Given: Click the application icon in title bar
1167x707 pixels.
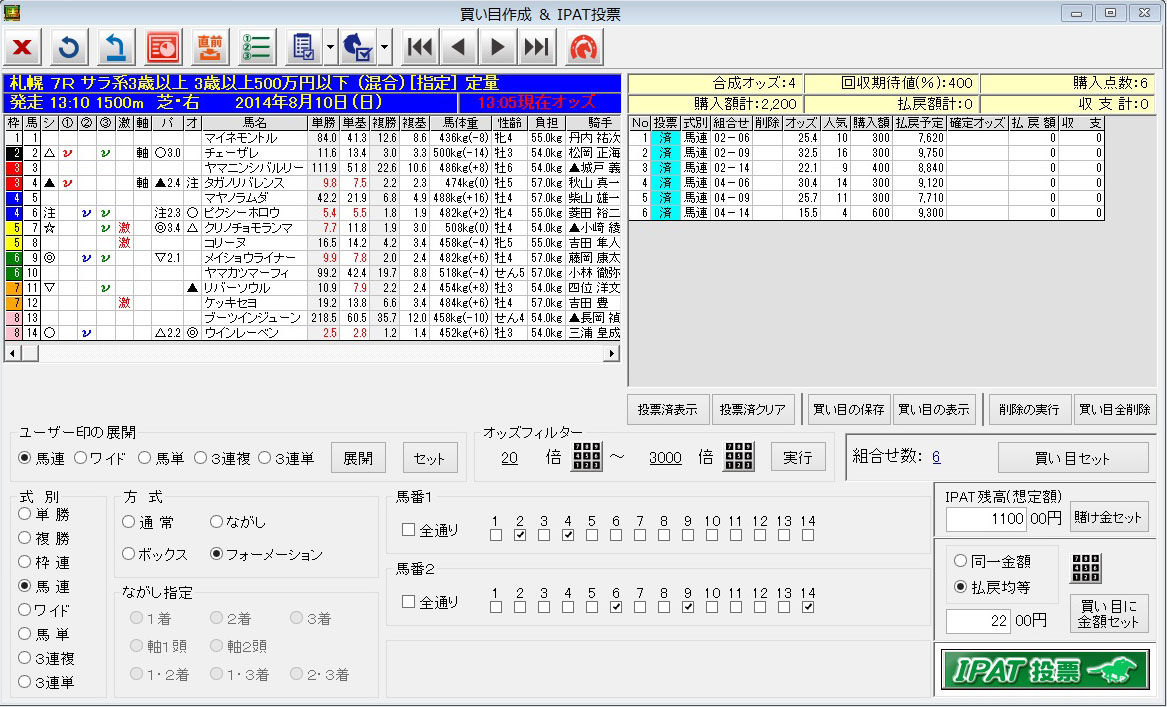Looking at the screenshot, I should (x=13, y=13).
